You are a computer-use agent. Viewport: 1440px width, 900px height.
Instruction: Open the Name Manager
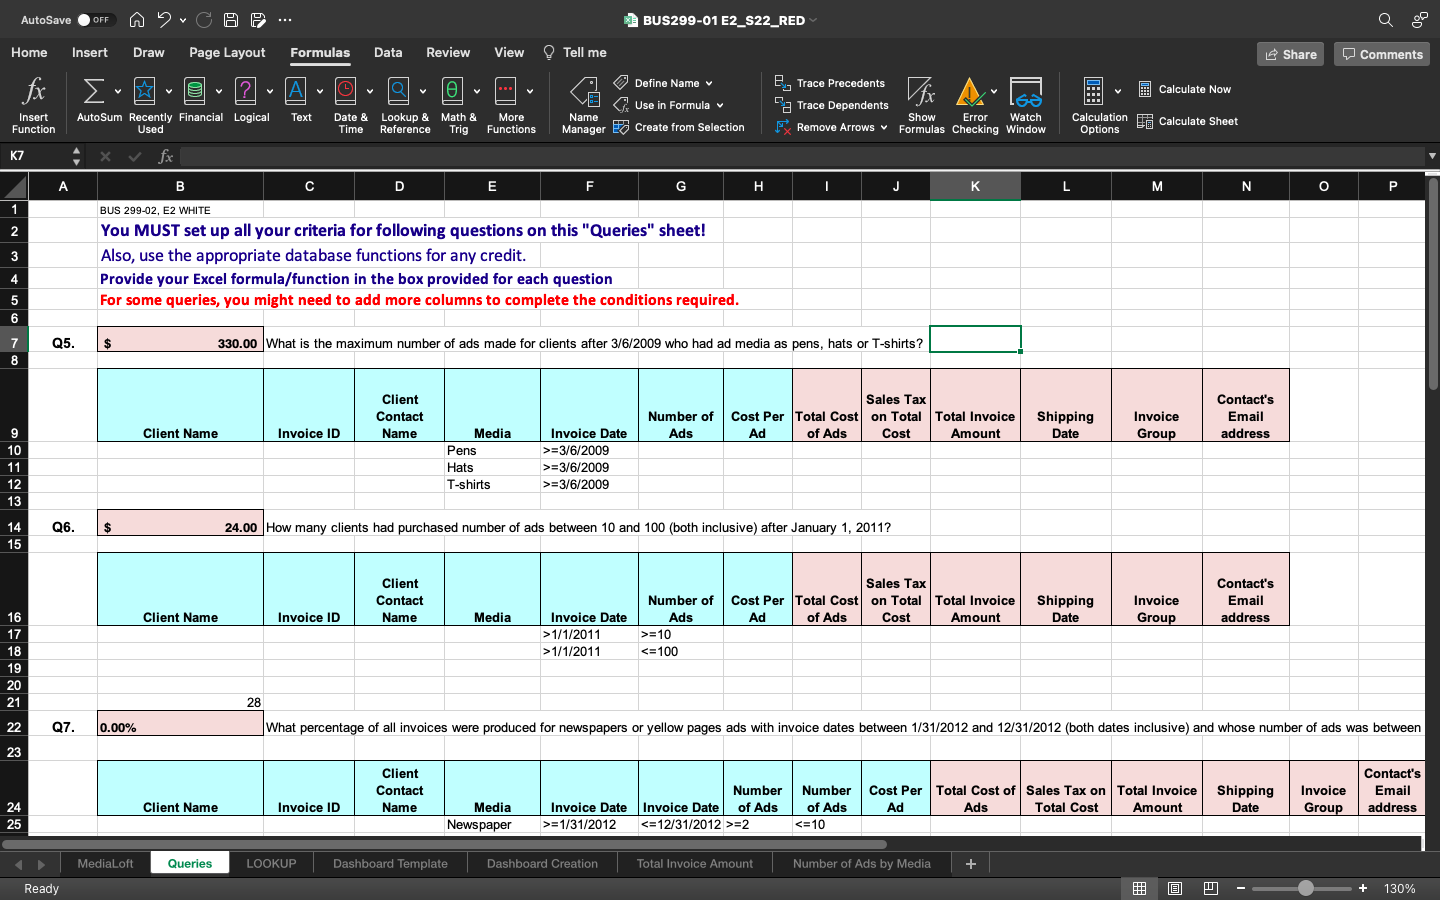pos(584,106)
